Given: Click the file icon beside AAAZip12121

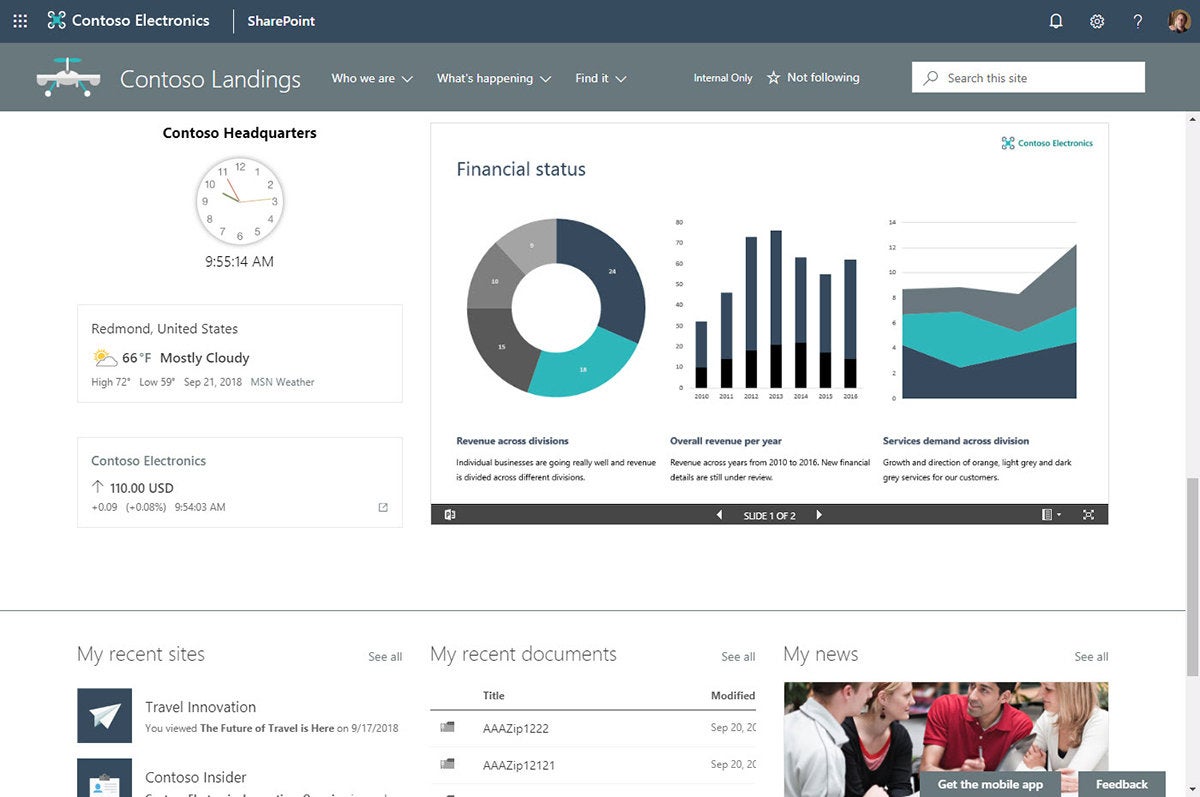Looking at the screenshot, I should click(447, 764).
